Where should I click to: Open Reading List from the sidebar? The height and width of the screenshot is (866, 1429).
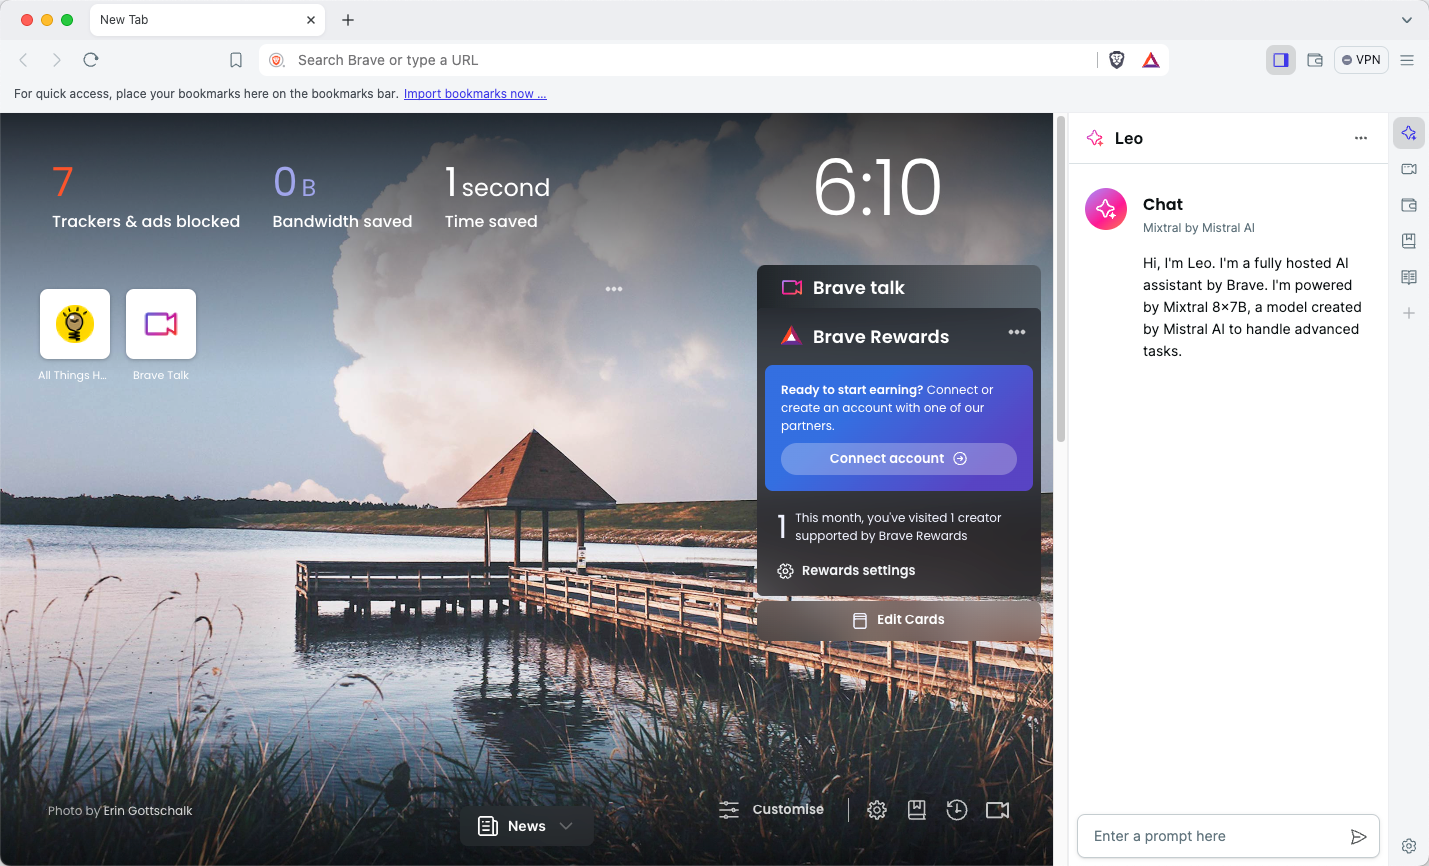click(x=1409, y=277)
